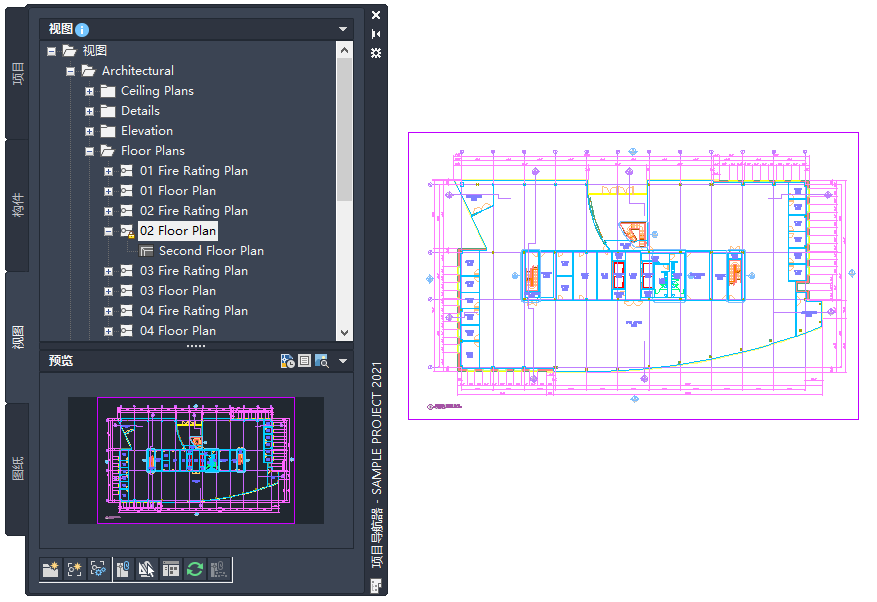The width and height of the screenshot is (877, 602).
Task: Click the Elevation folder icon
Action: (108, 131)
